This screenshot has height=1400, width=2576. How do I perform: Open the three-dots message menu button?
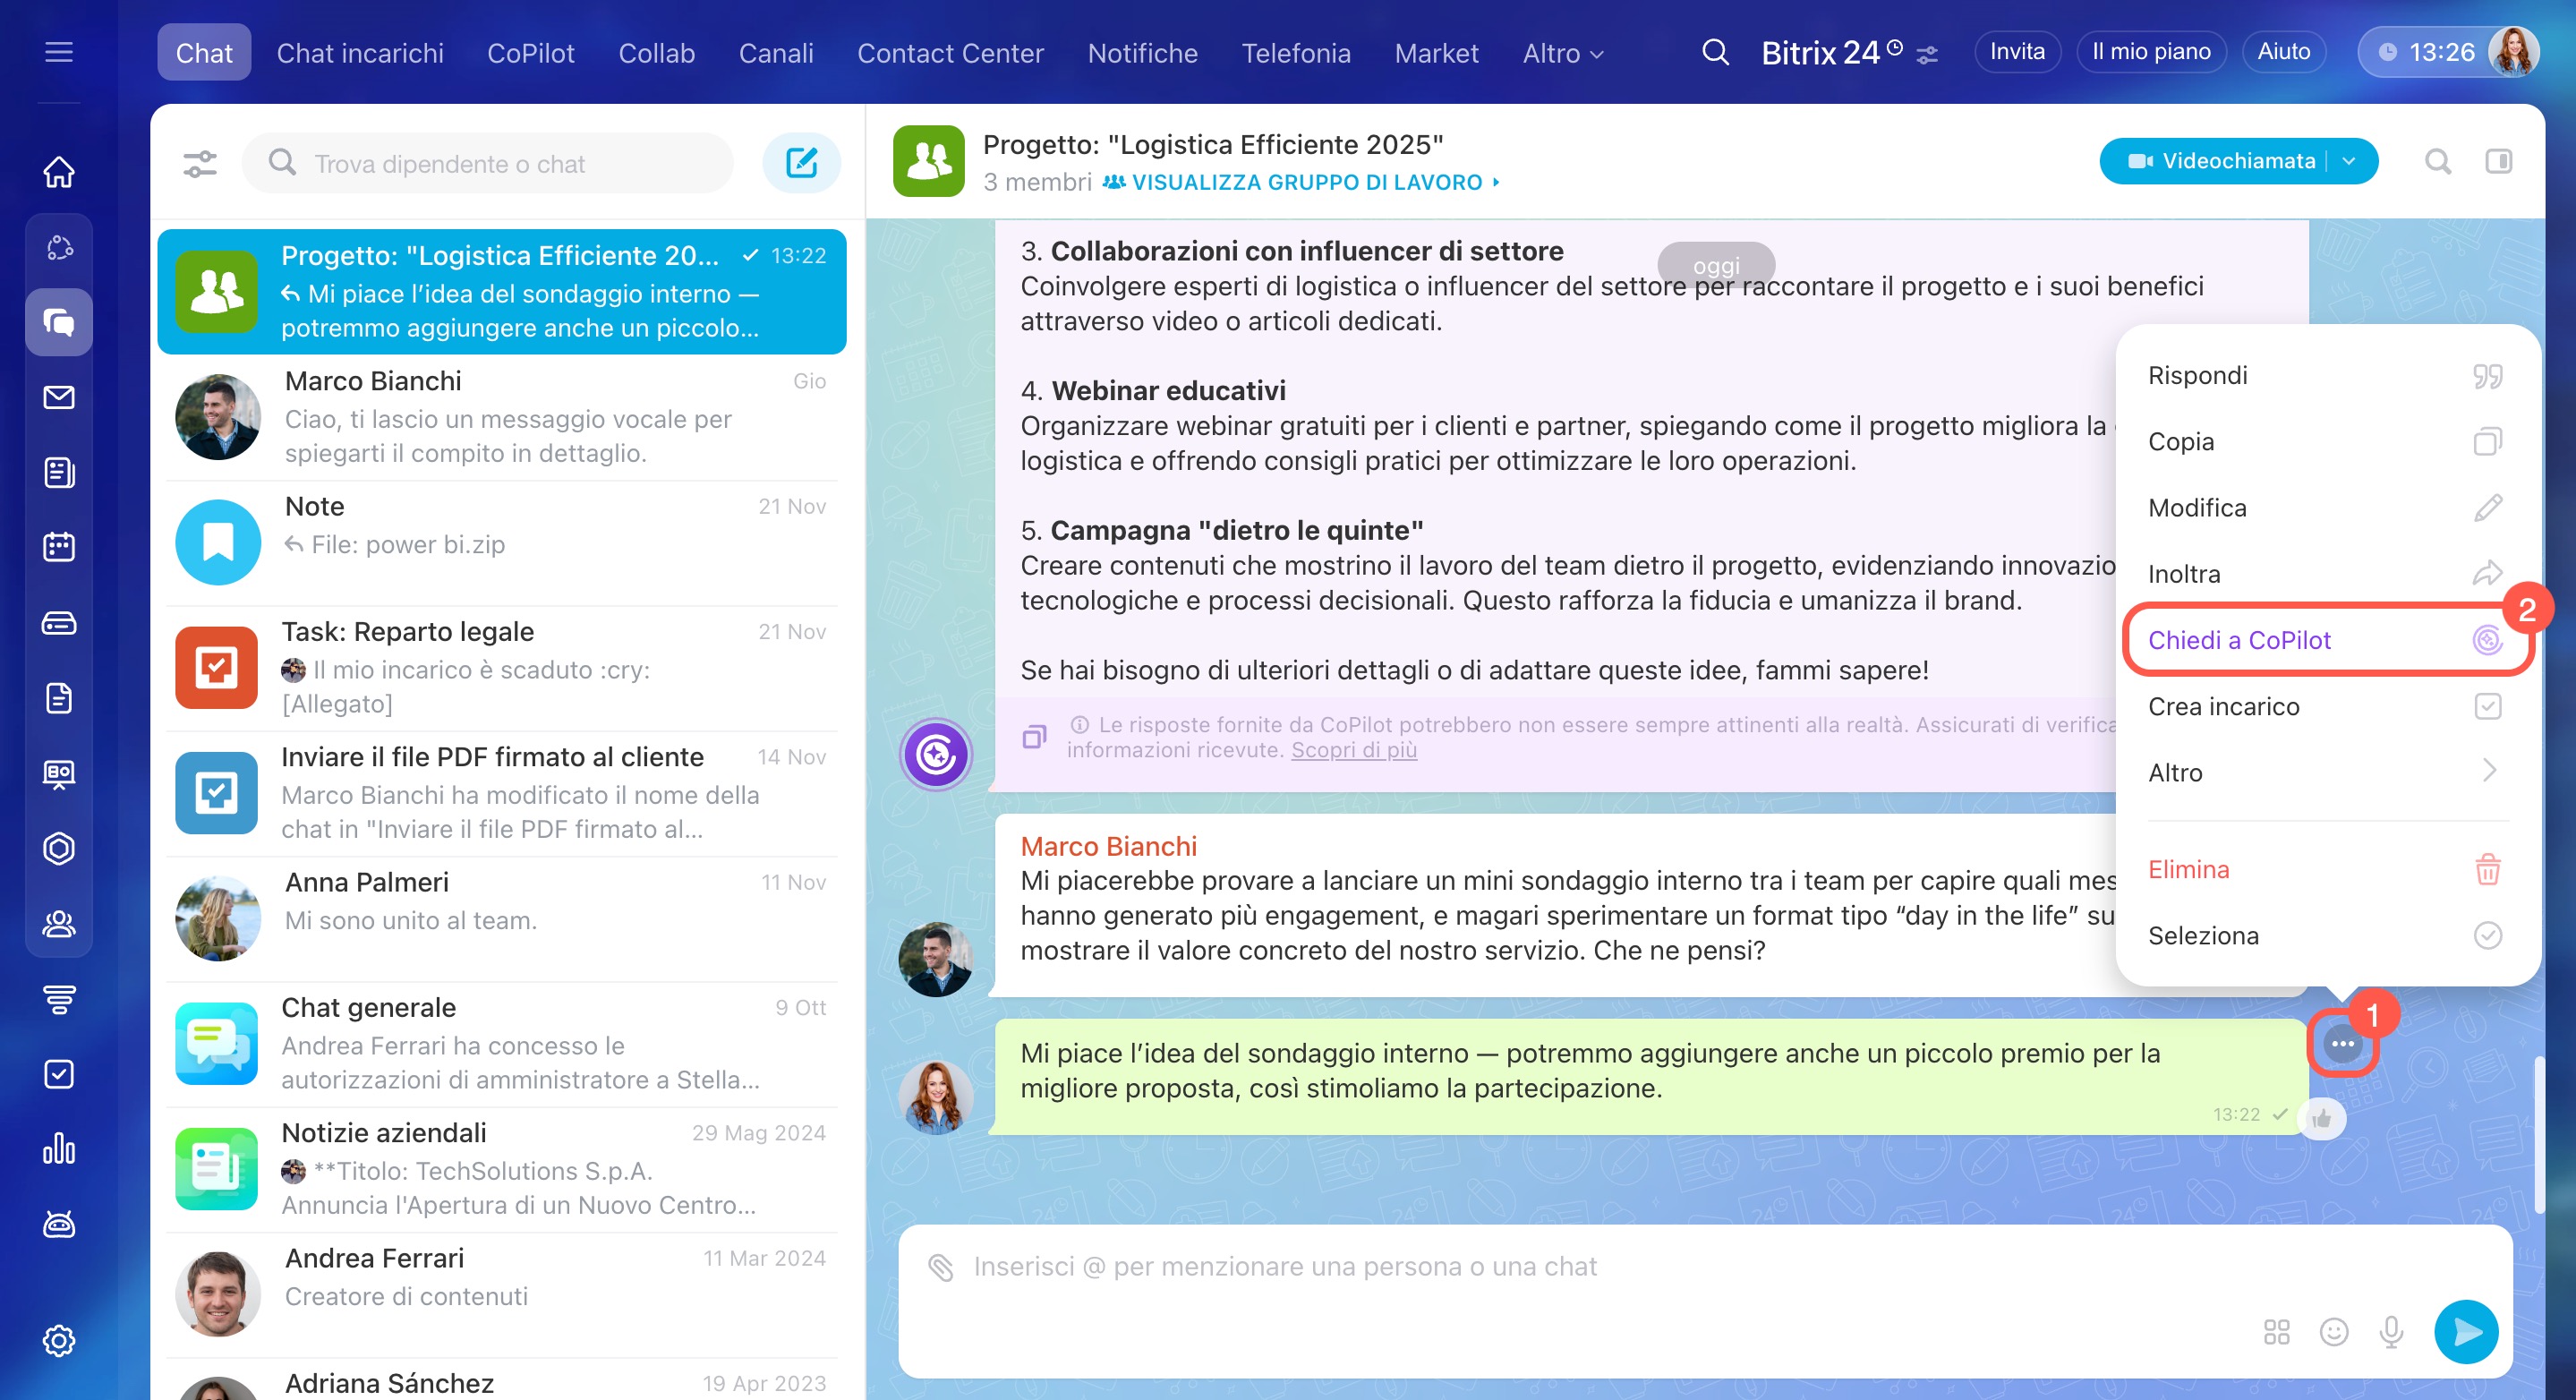pyautogui.click(x=2342, y=1044)
